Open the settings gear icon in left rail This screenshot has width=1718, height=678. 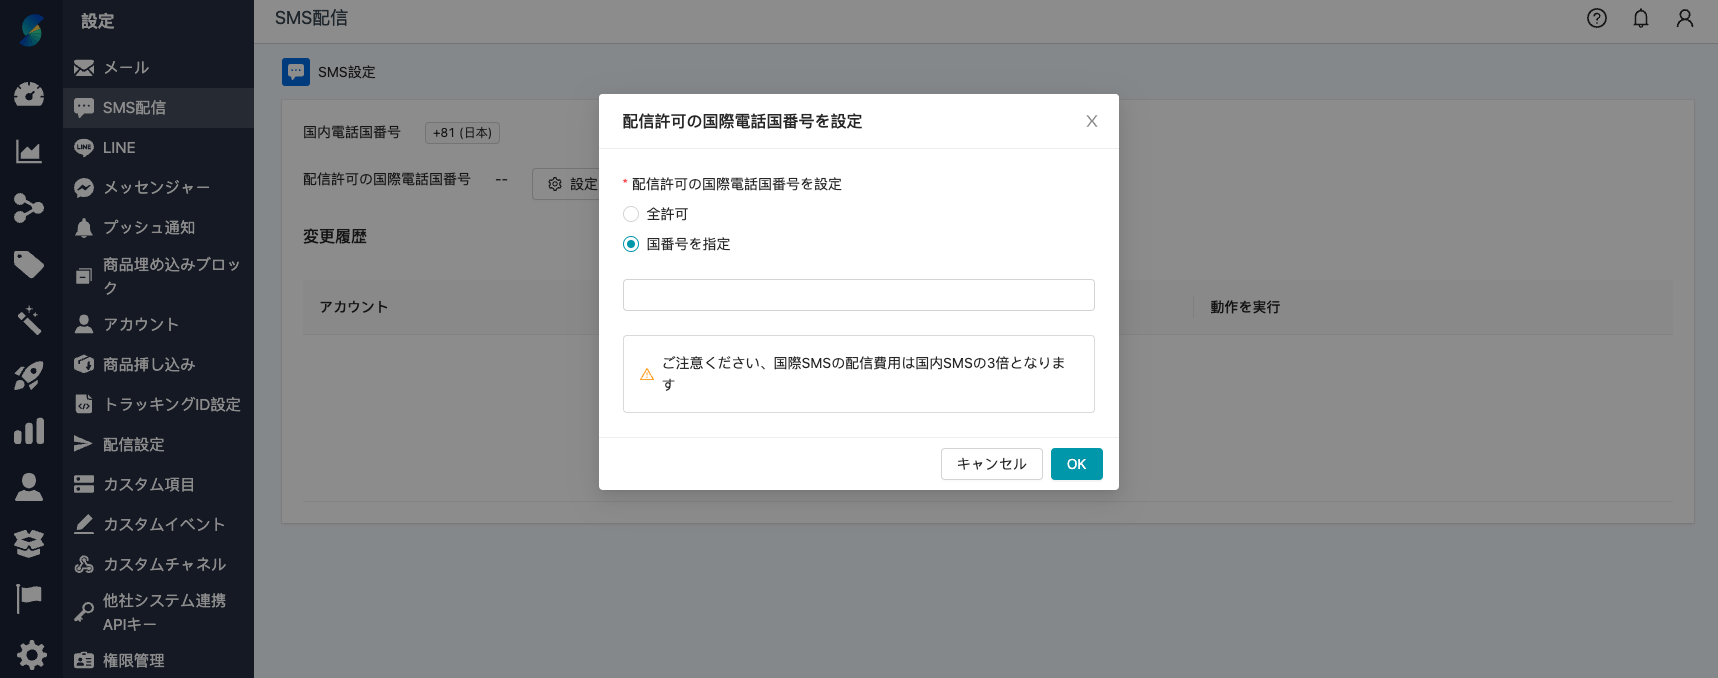pos(31,655)
